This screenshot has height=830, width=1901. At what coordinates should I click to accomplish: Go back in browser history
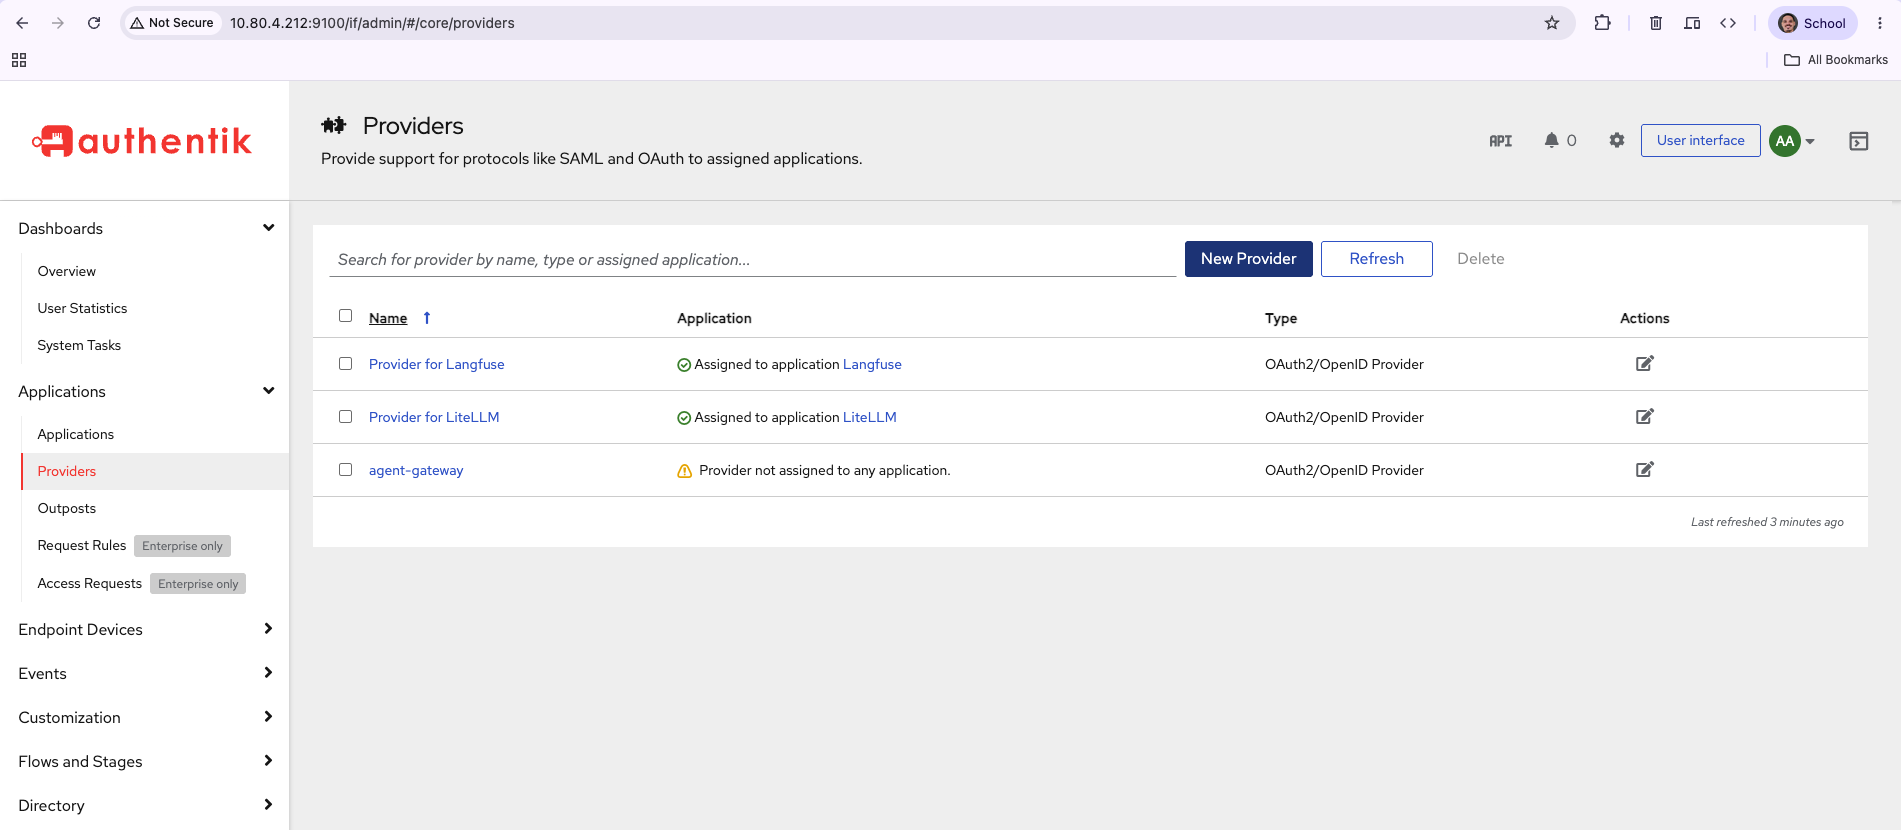[22, 23]
